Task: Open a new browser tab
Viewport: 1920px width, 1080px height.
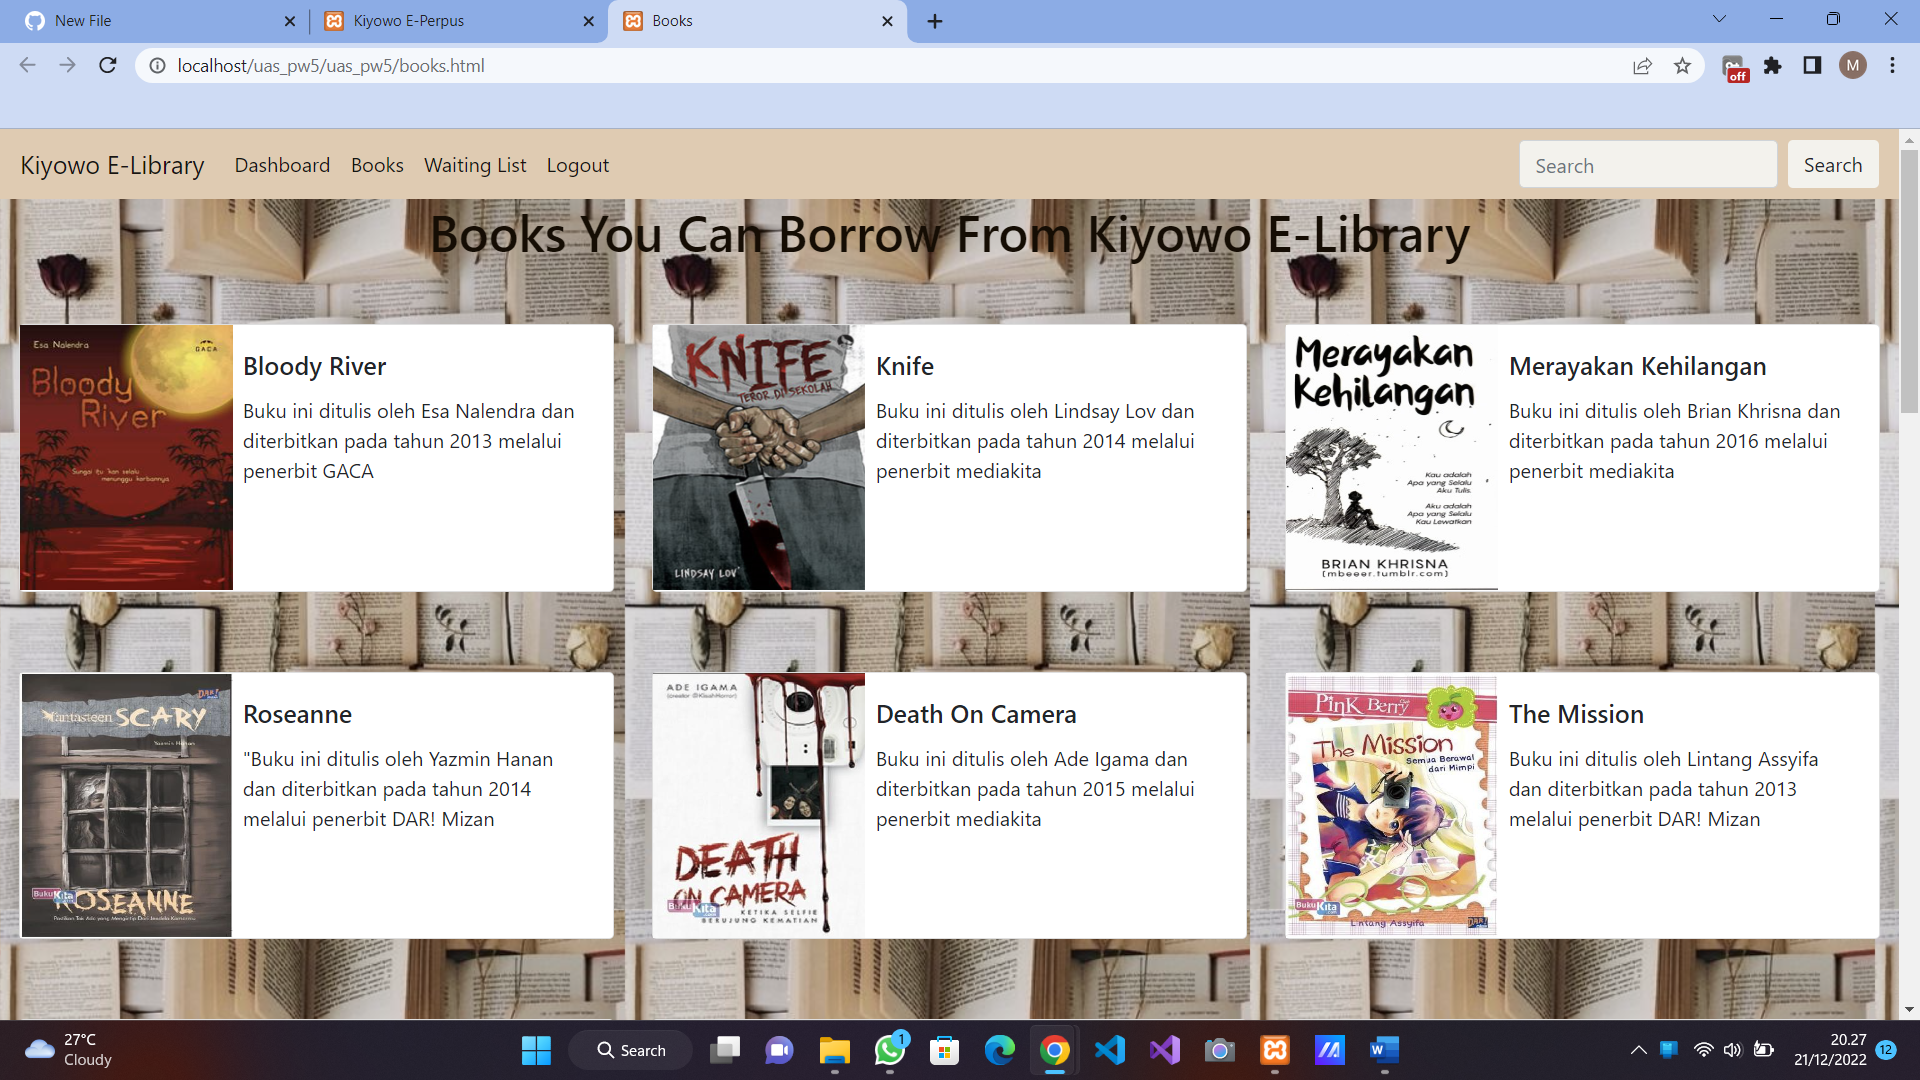Action: 935,21
